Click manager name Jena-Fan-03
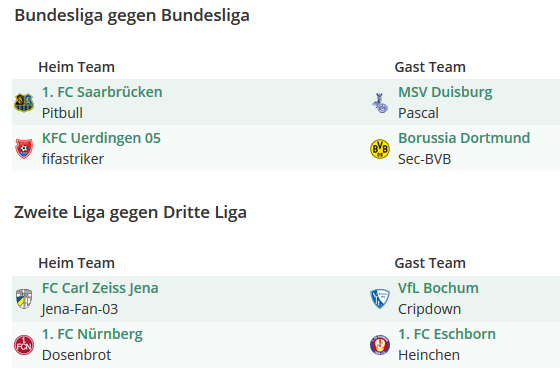Screen dimensions: 560x370 (80, 309)
